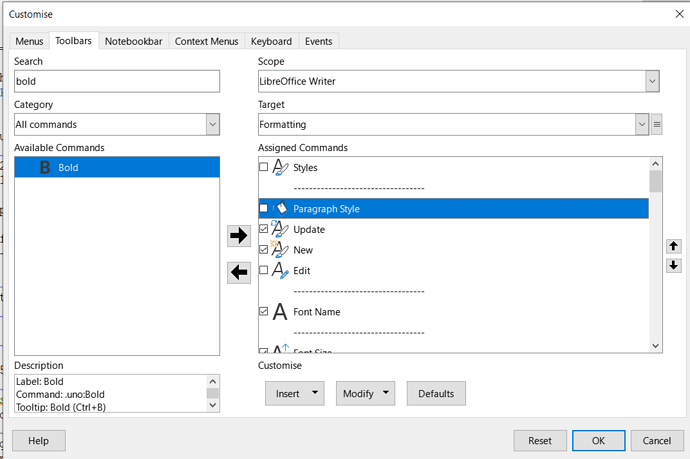Click Assigned Commands scrollbar up arrow
690x459 pixels.
[x=655, y=164]
